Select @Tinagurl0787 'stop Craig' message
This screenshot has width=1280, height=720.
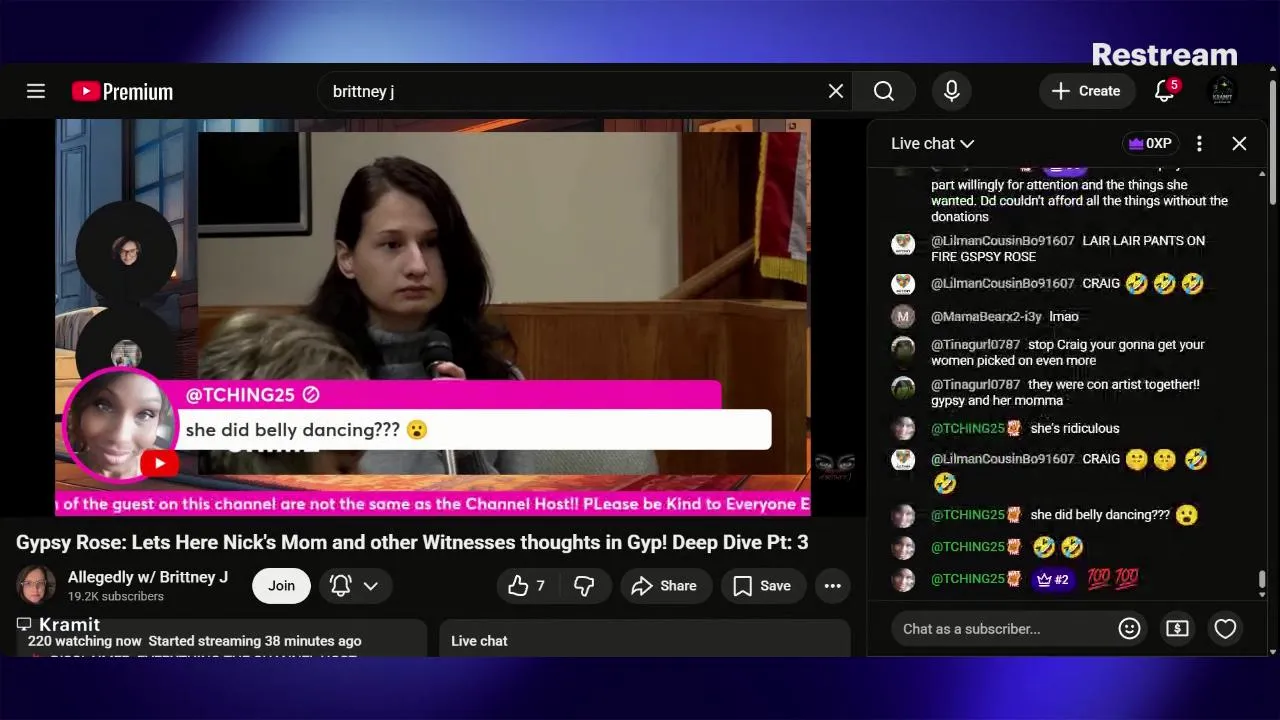point(1067,353)
